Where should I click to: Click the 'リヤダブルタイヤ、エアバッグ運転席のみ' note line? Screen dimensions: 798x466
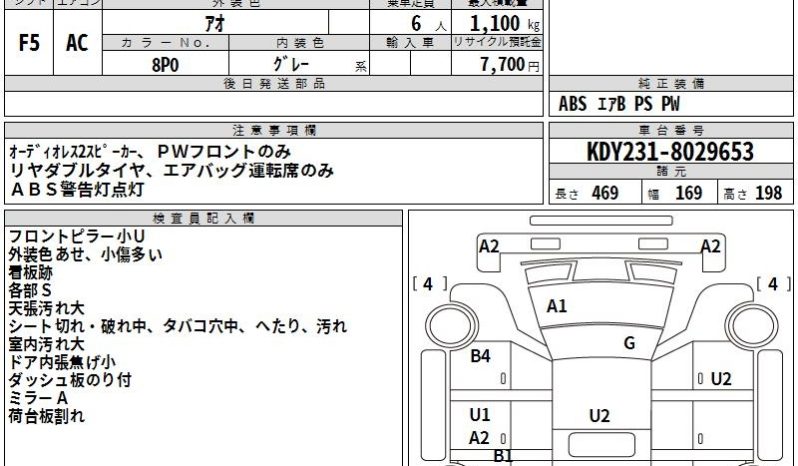click(172, 170)
